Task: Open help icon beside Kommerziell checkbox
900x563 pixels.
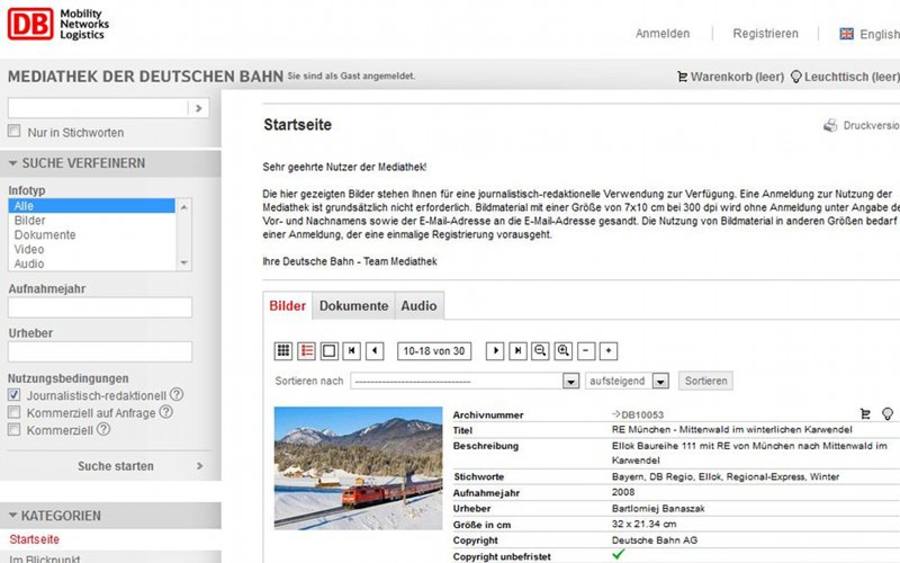Action: pos(103,429)
